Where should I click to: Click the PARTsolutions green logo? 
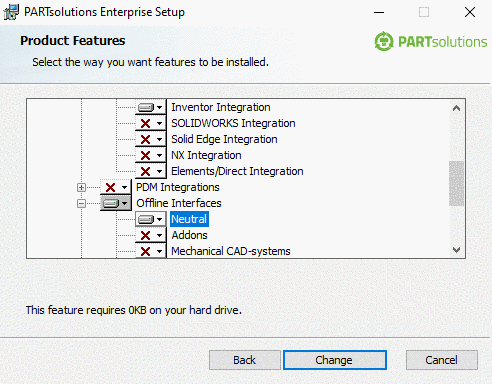click(430, 42)
